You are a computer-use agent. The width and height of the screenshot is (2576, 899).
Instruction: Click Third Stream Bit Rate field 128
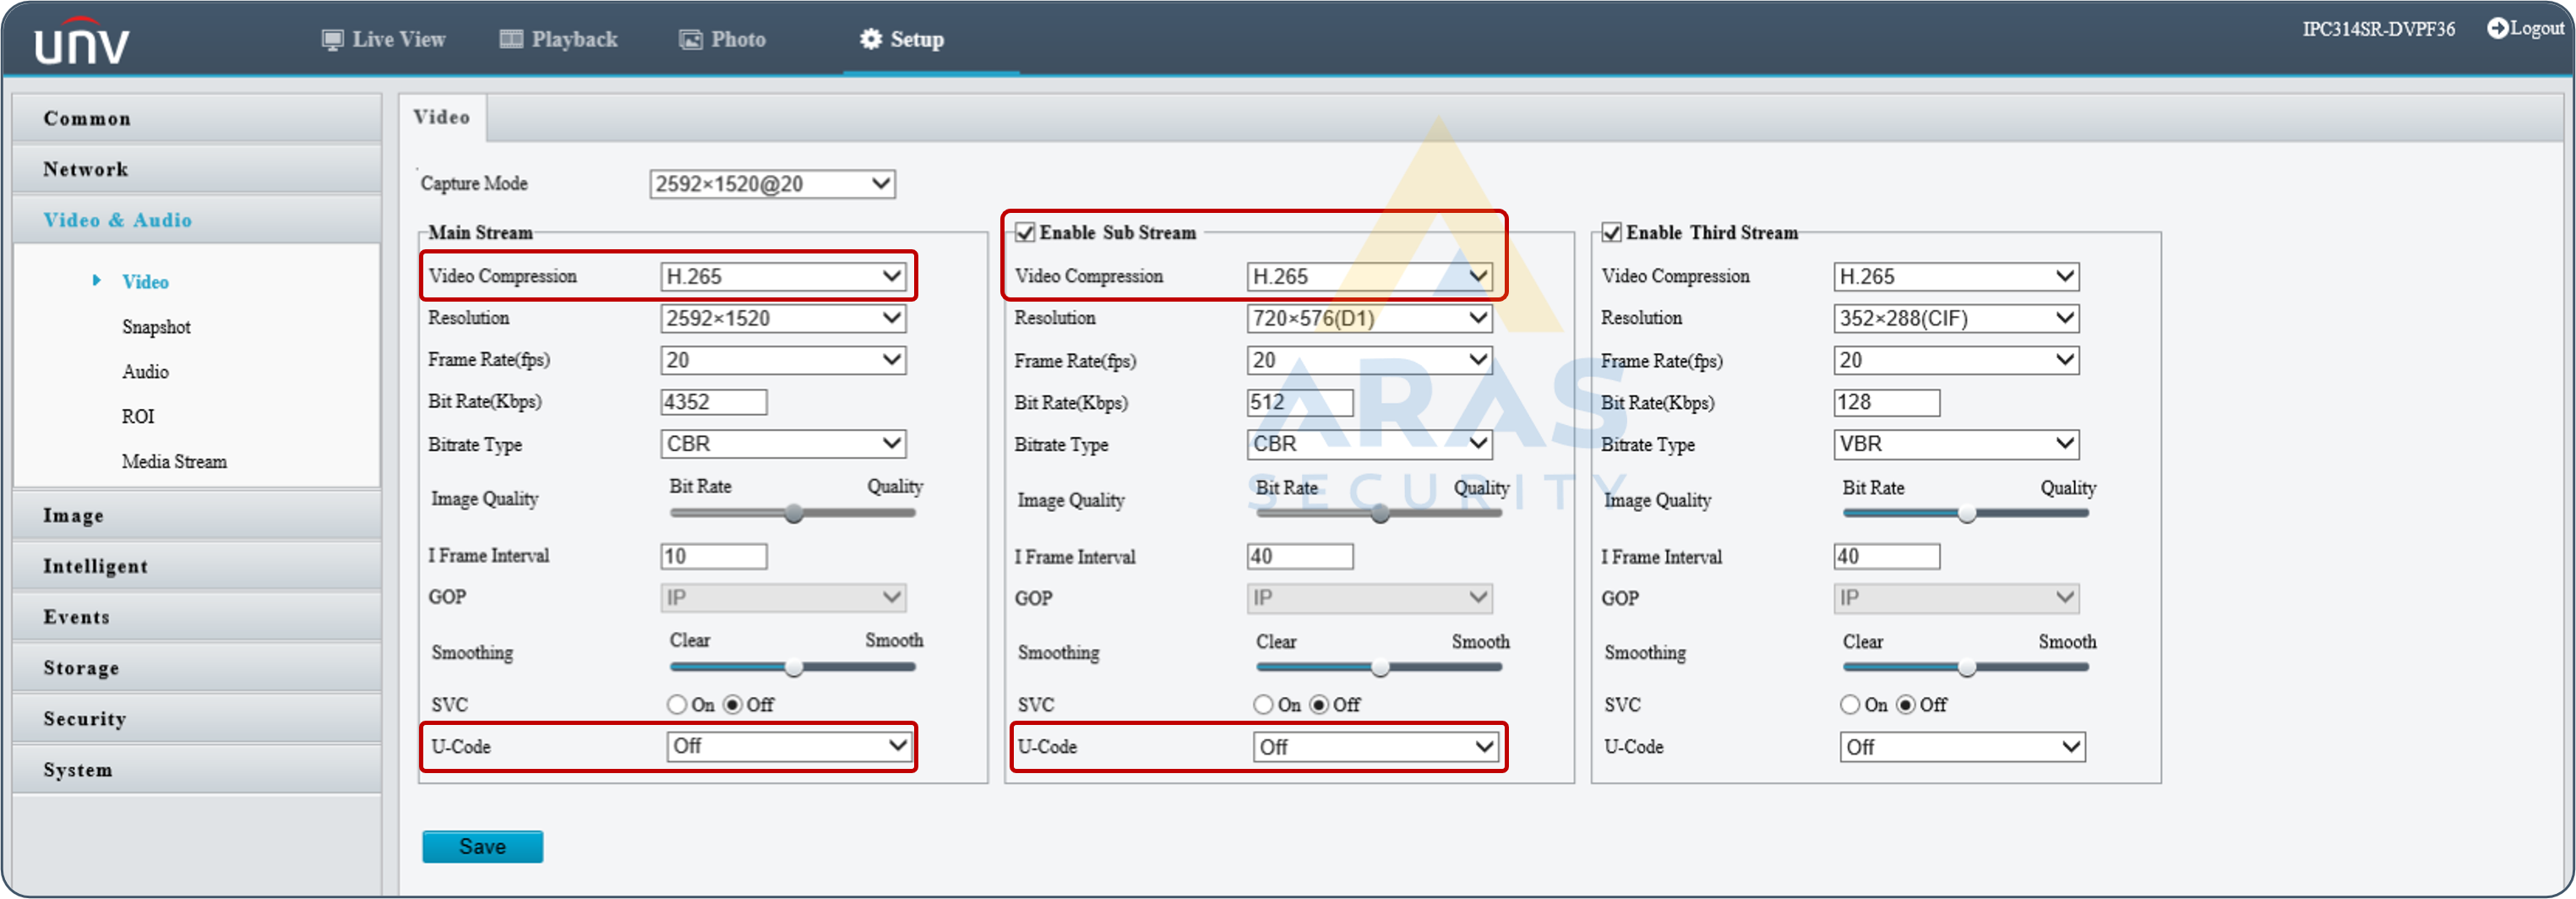coord(1887,403)
